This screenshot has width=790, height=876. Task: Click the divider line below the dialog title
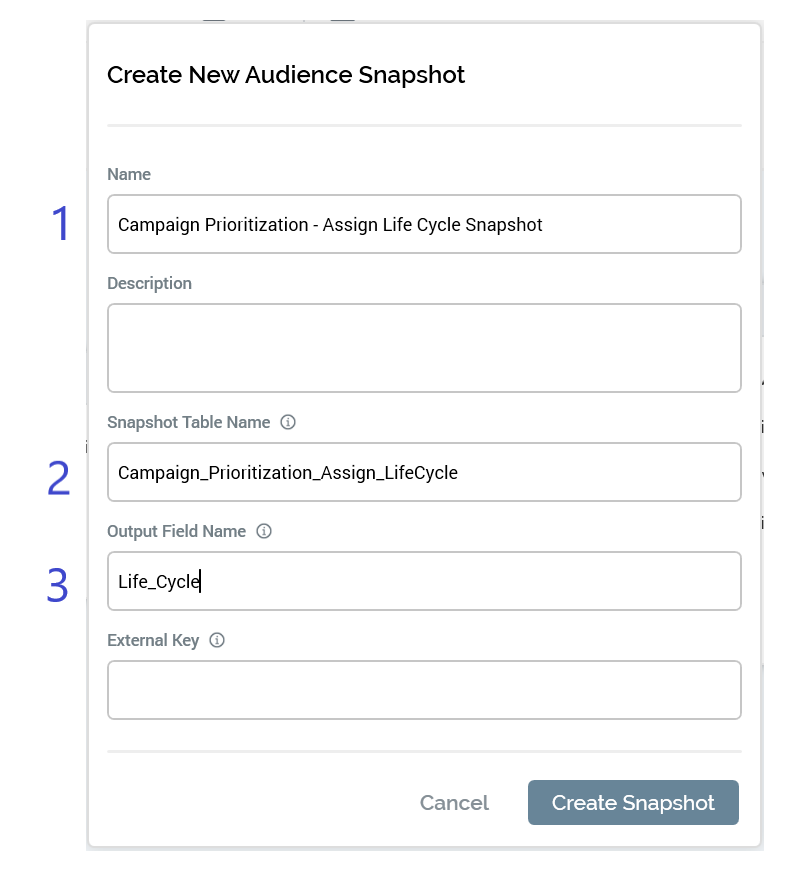coord(424,125)
